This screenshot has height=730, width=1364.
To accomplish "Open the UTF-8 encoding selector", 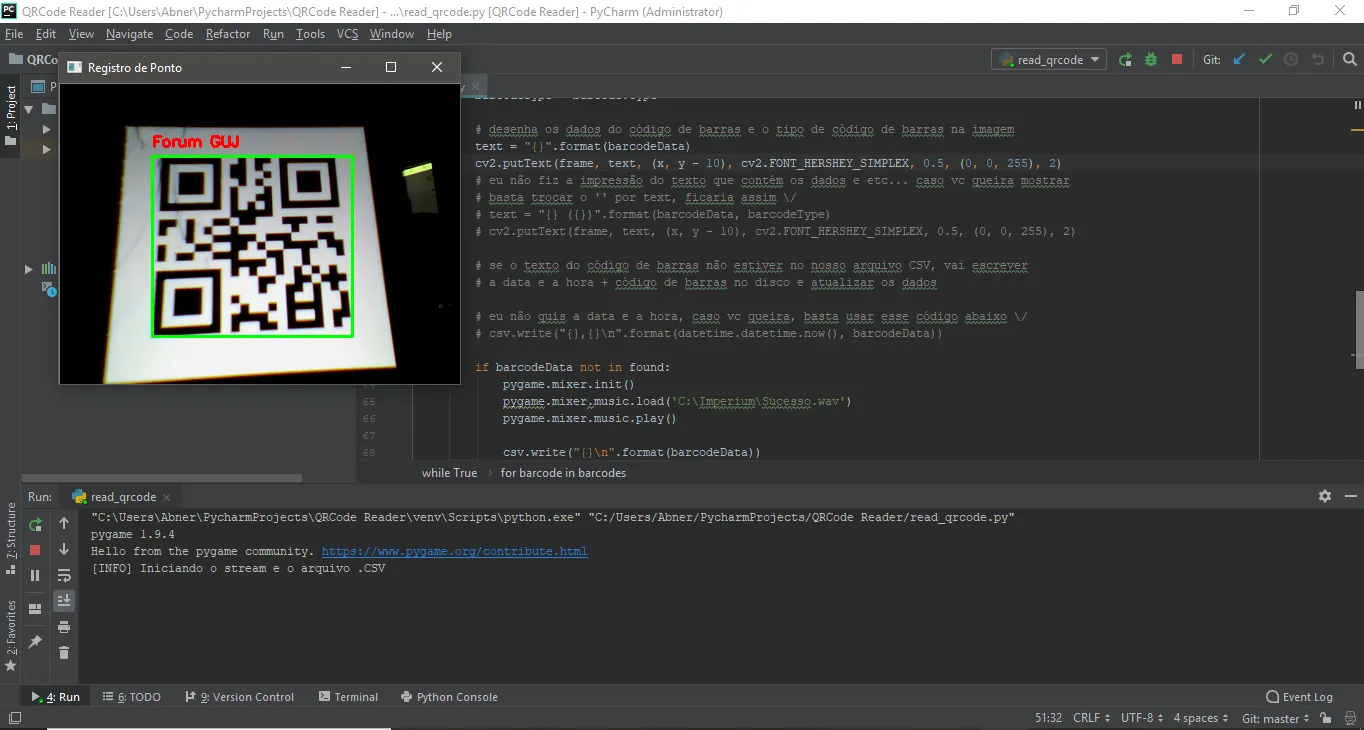I will pos(1141,718).
